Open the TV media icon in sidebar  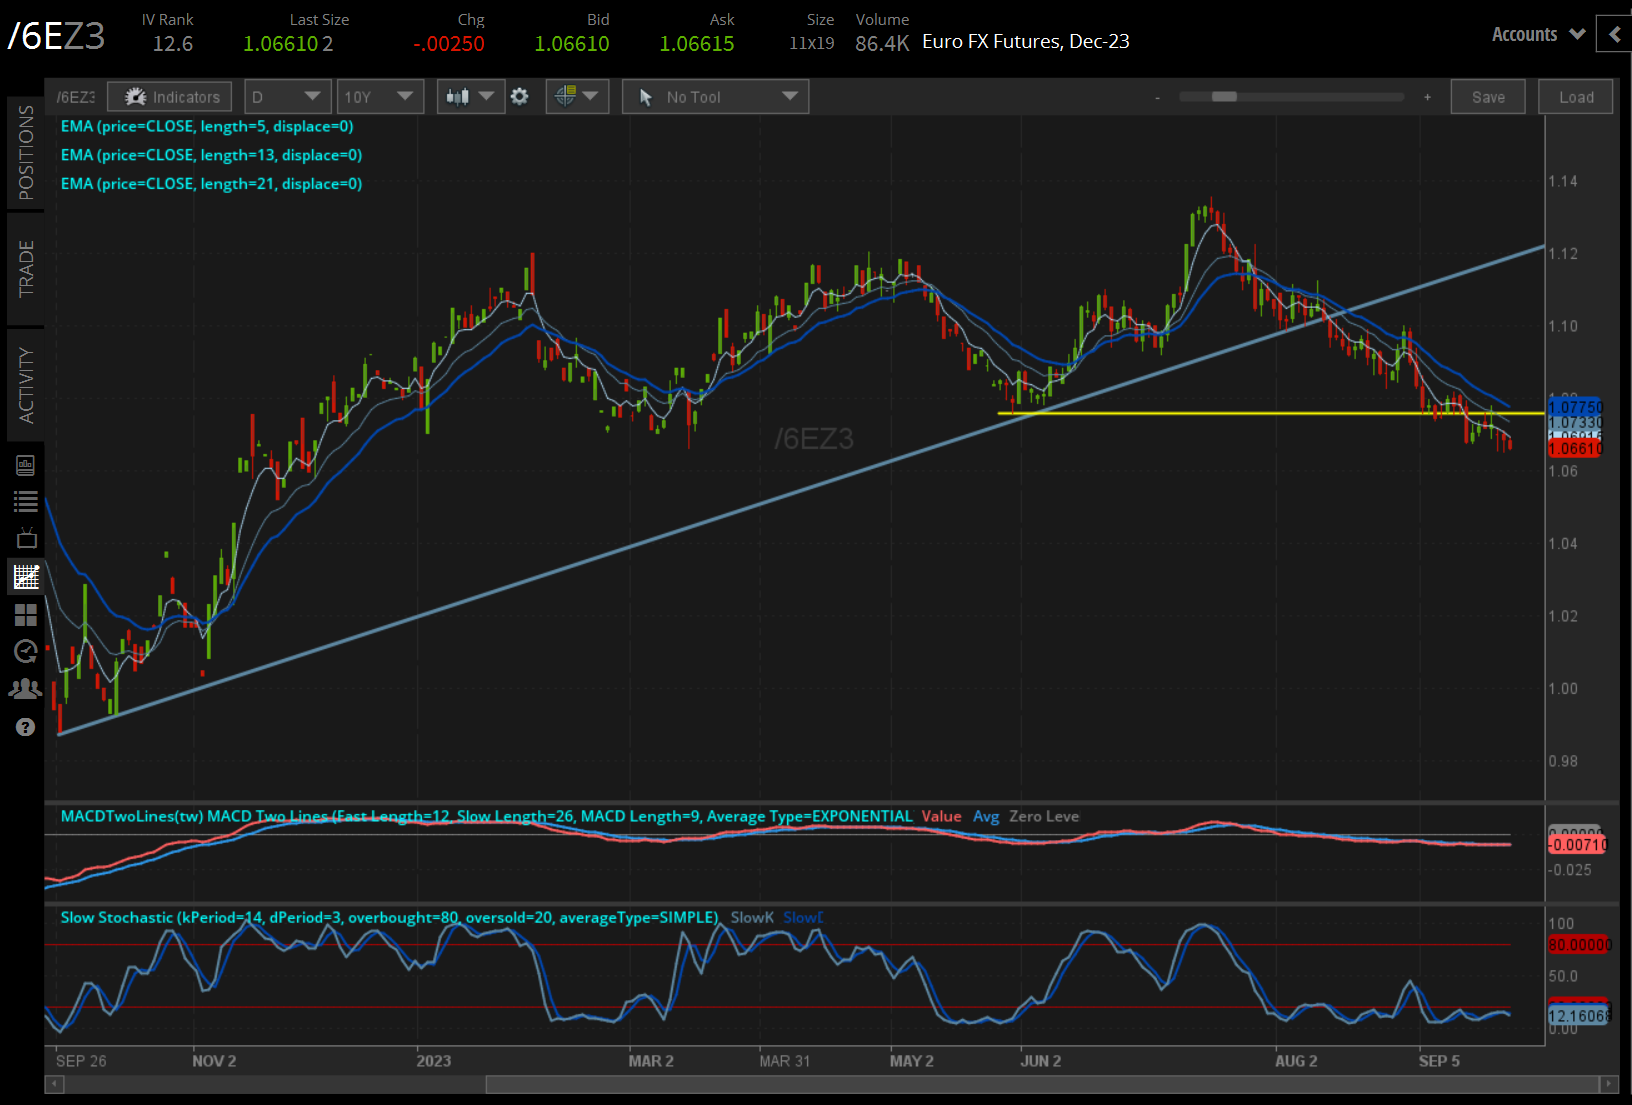pos(26,538)
